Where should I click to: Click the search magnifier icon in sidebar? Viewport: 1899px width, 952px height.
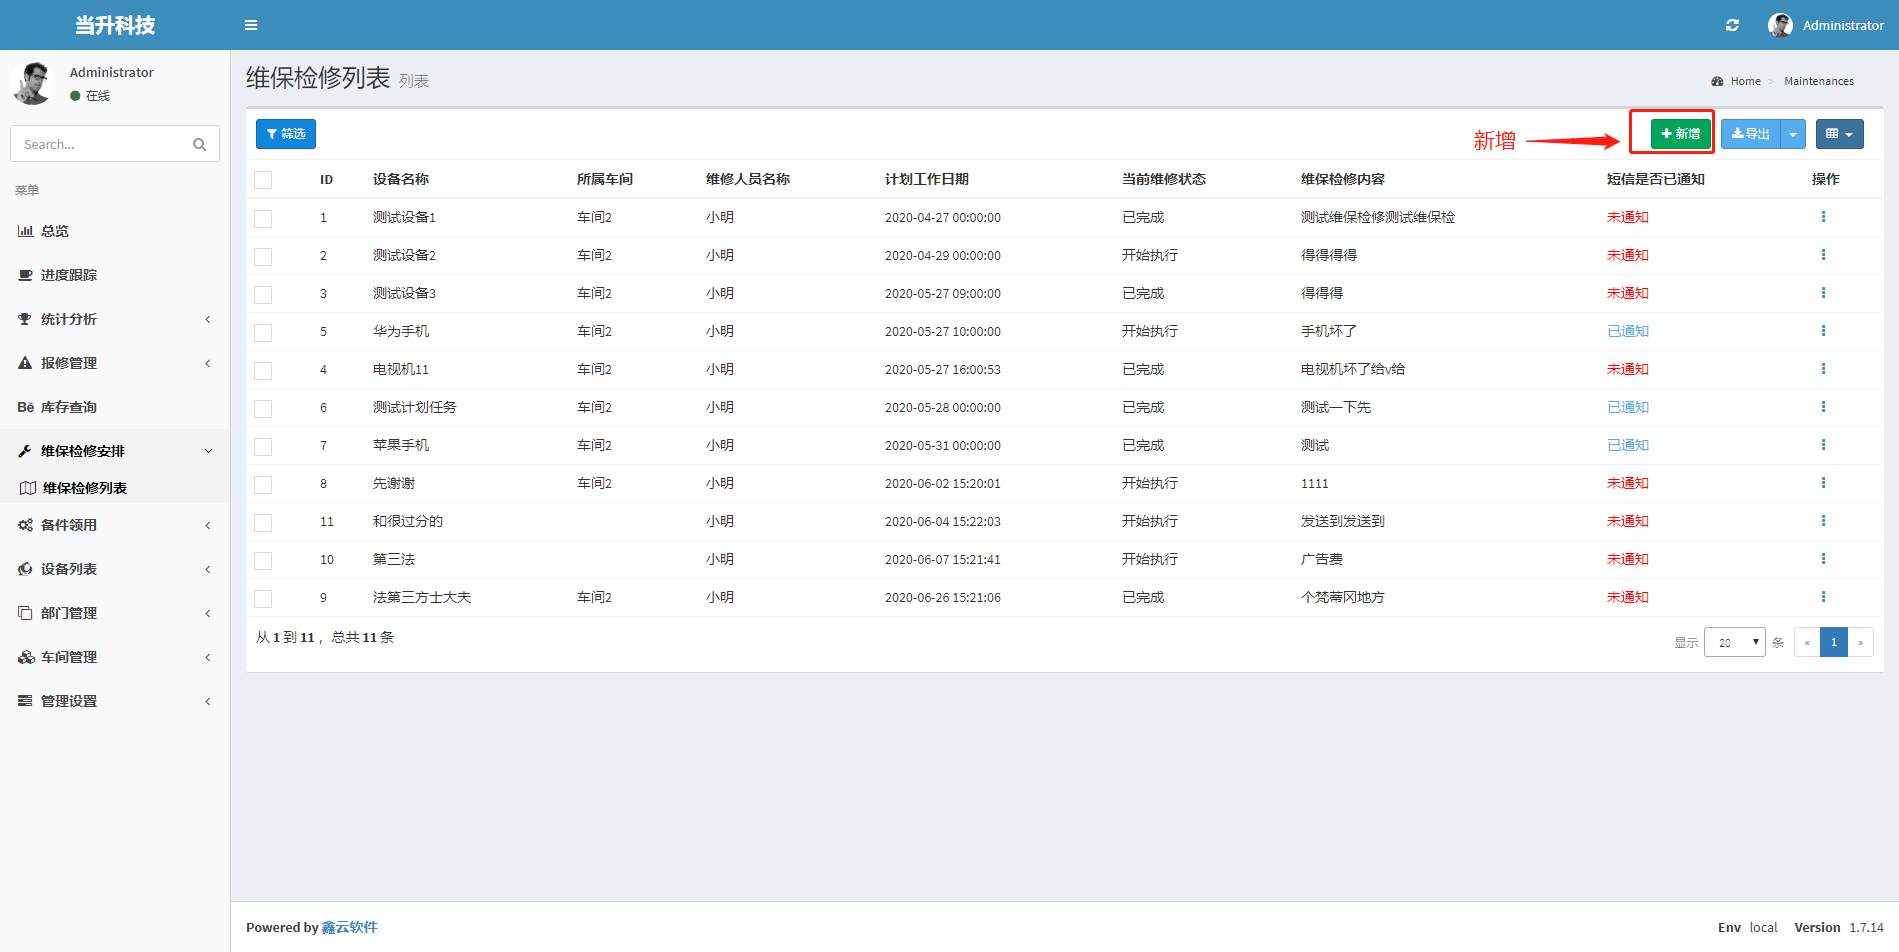(x=199, y=145)
